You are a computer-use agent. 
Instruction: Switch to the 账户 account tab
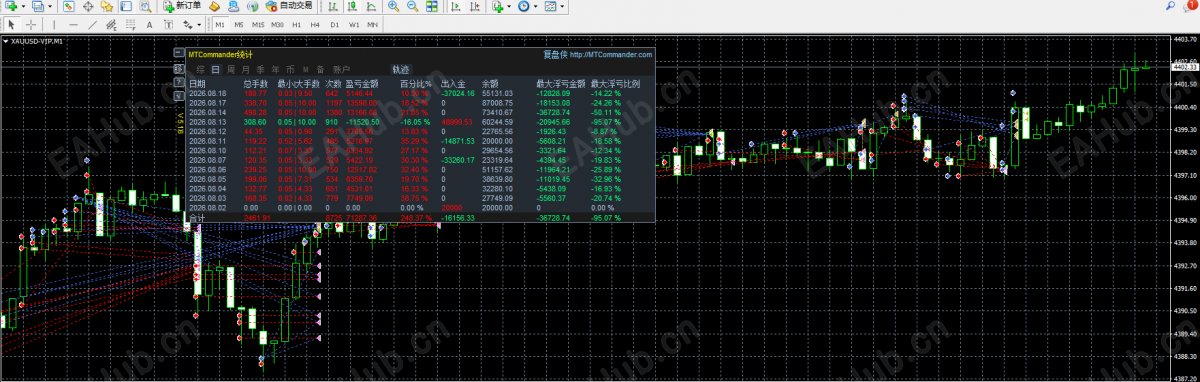click(341, 70)
